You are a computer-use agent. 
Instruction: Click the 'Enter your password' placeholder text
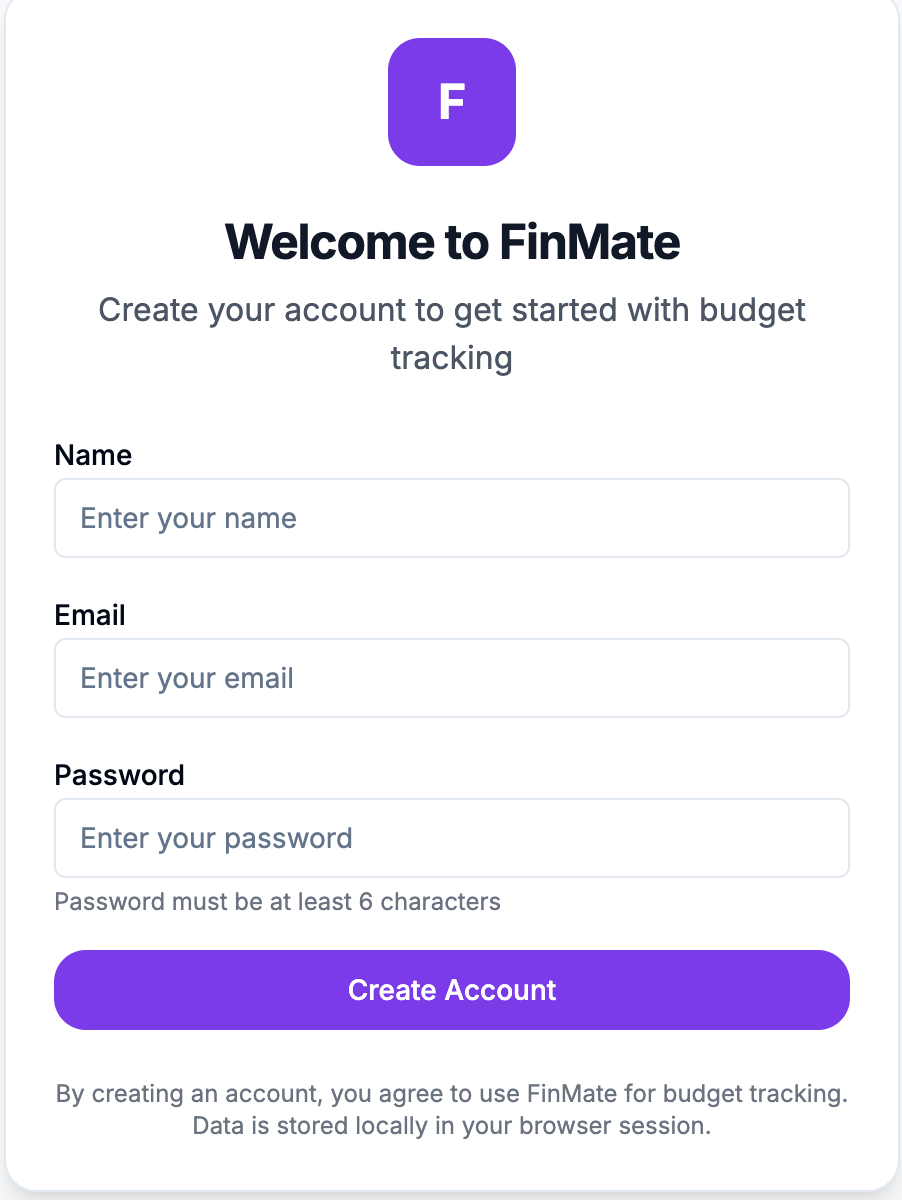point(217,838)
